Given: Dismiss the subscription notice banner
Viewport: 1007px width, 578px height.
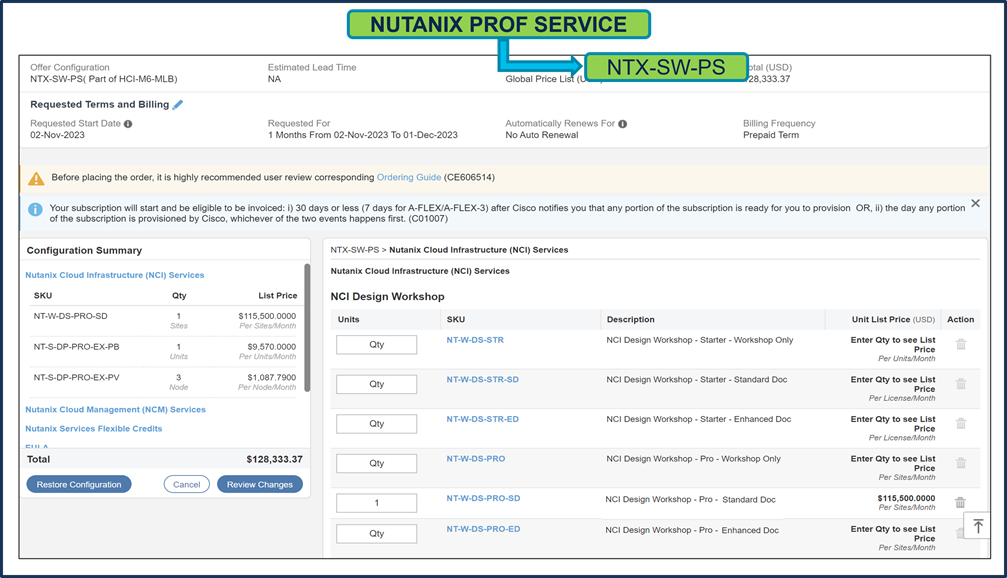Looking at the screenshot, I should [976, 204].
